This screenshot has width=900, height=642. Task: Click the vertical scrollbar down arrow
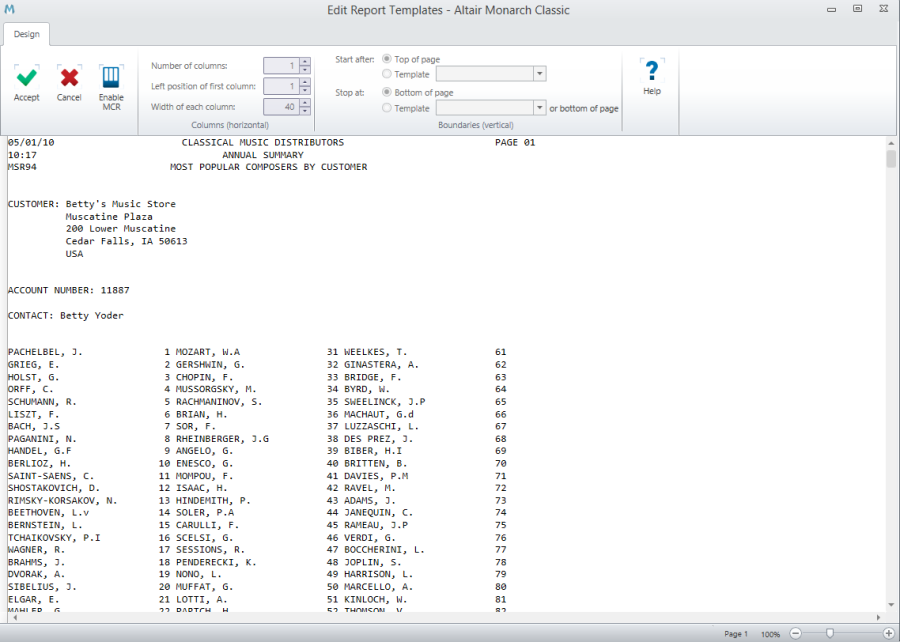point(891,604)
